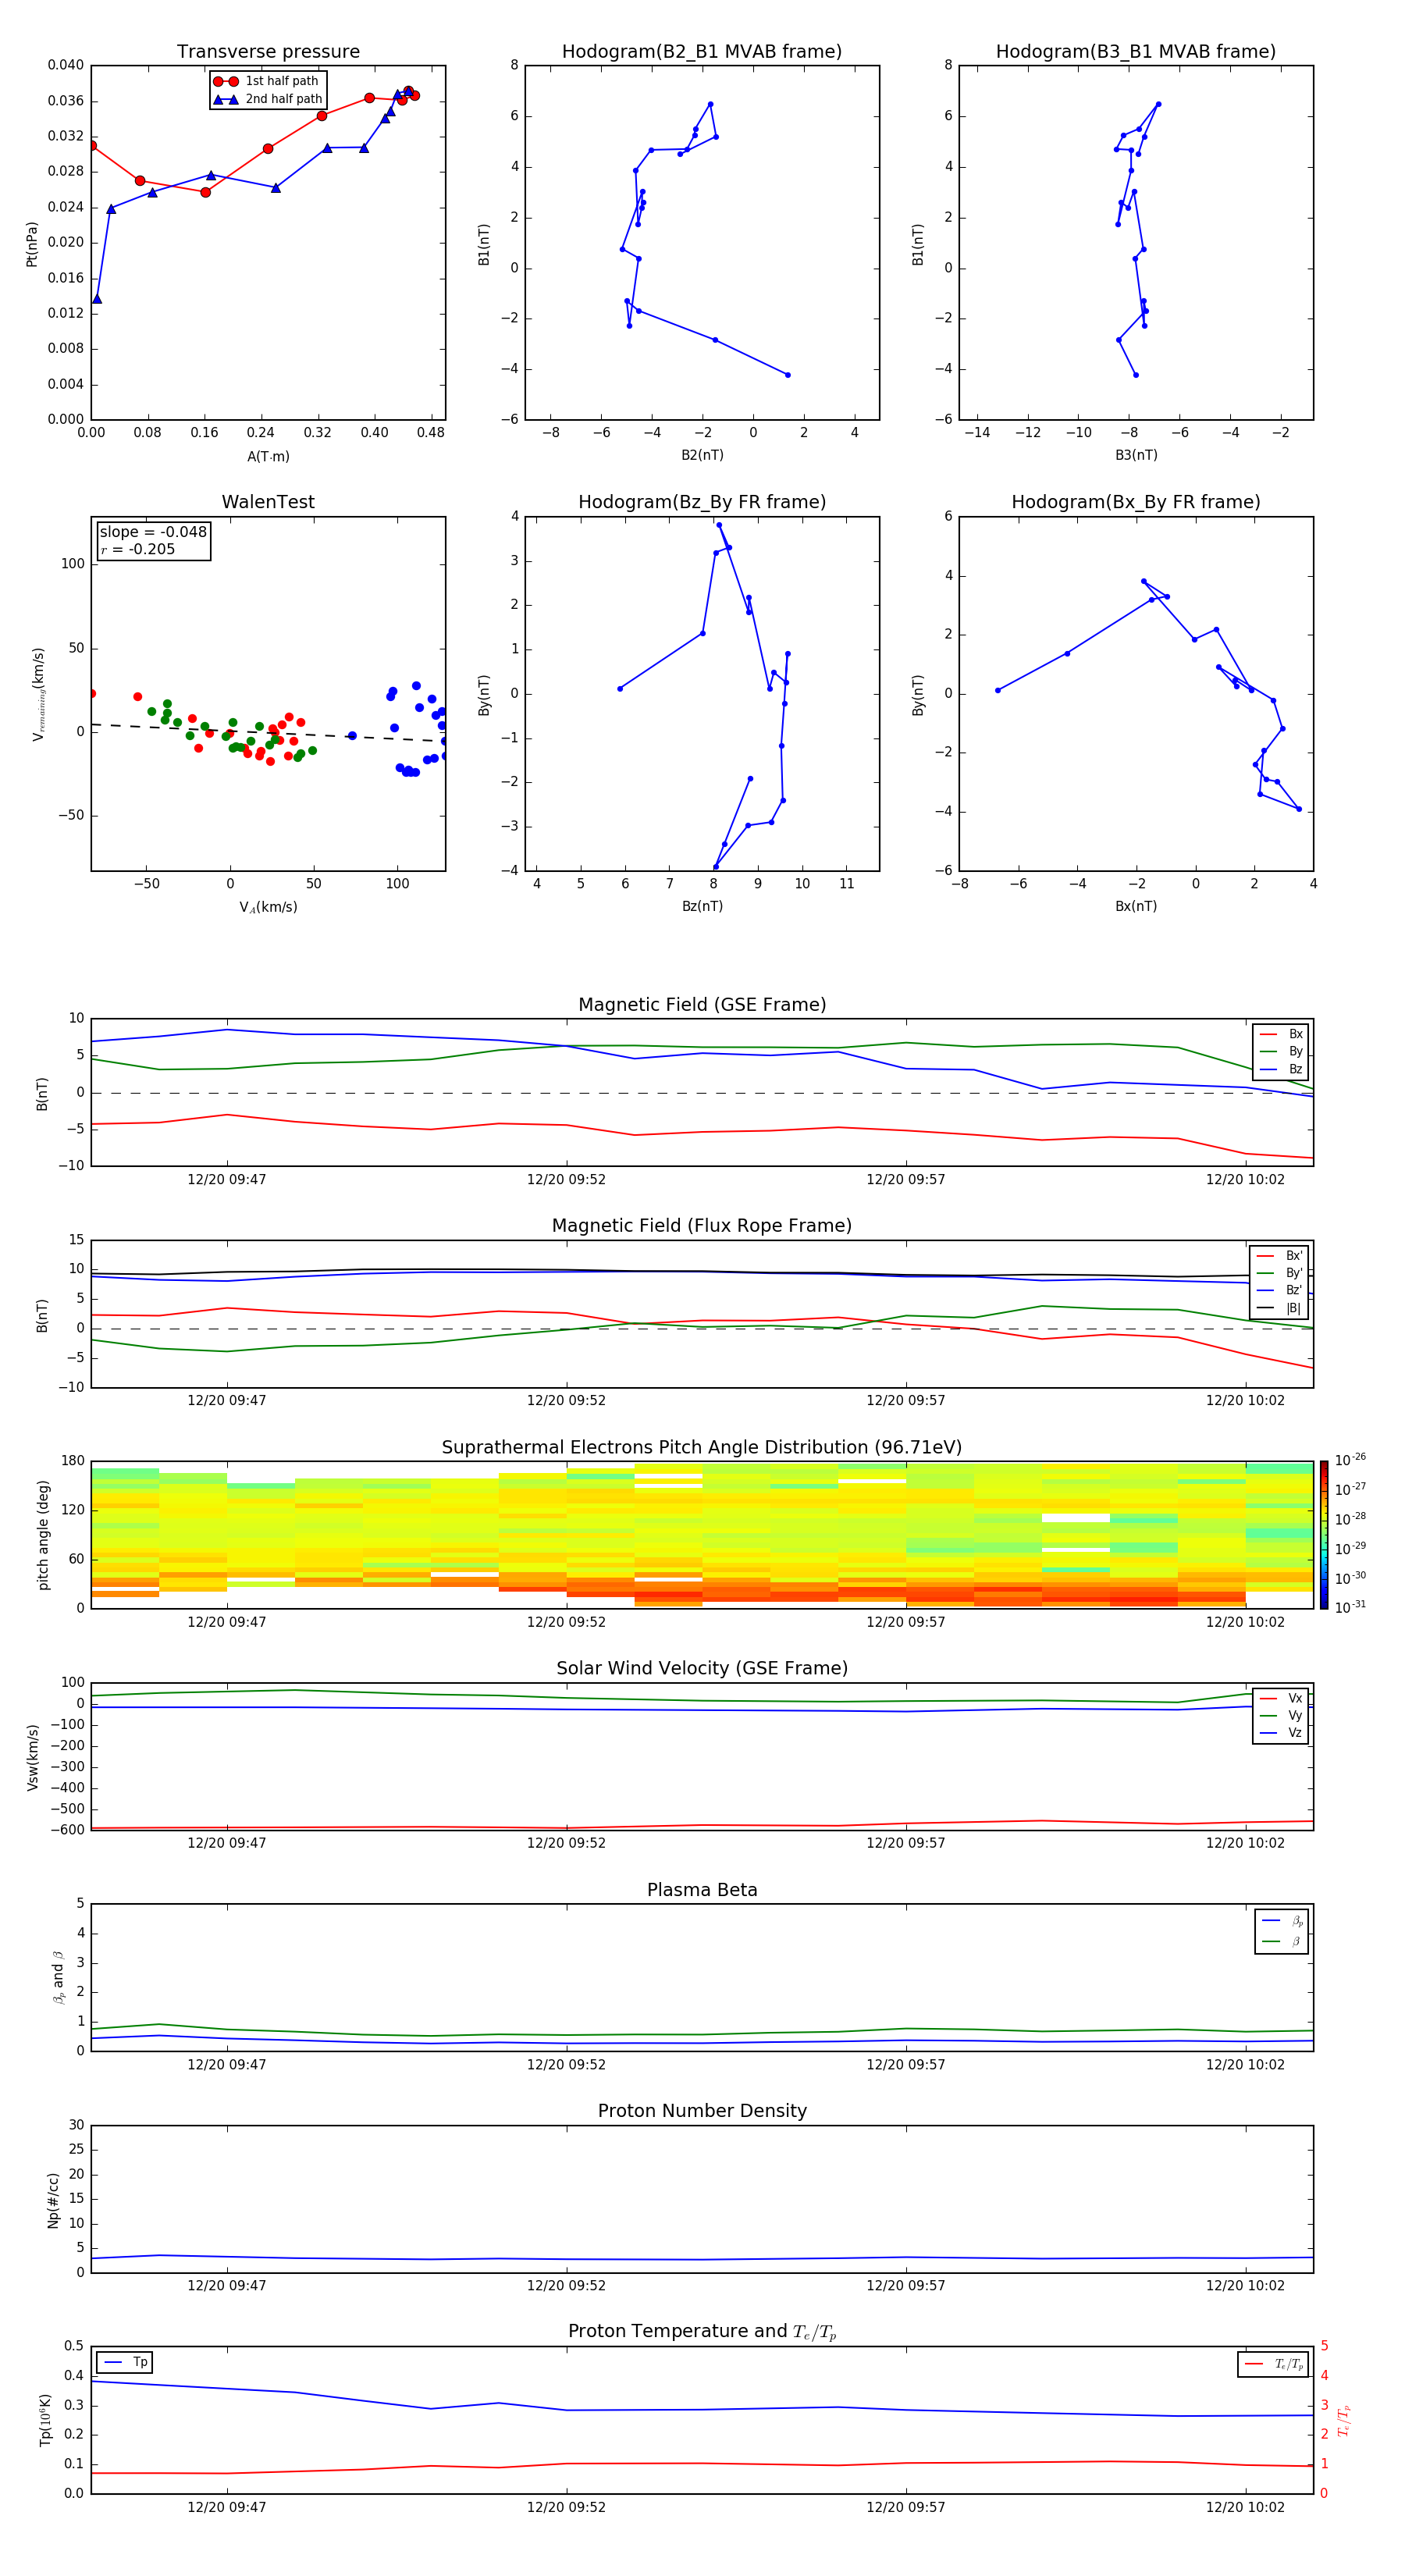Click the 'r = -0.205' annotation
The height and width of the screenshot is (2576, 1405).
(138, 549)
